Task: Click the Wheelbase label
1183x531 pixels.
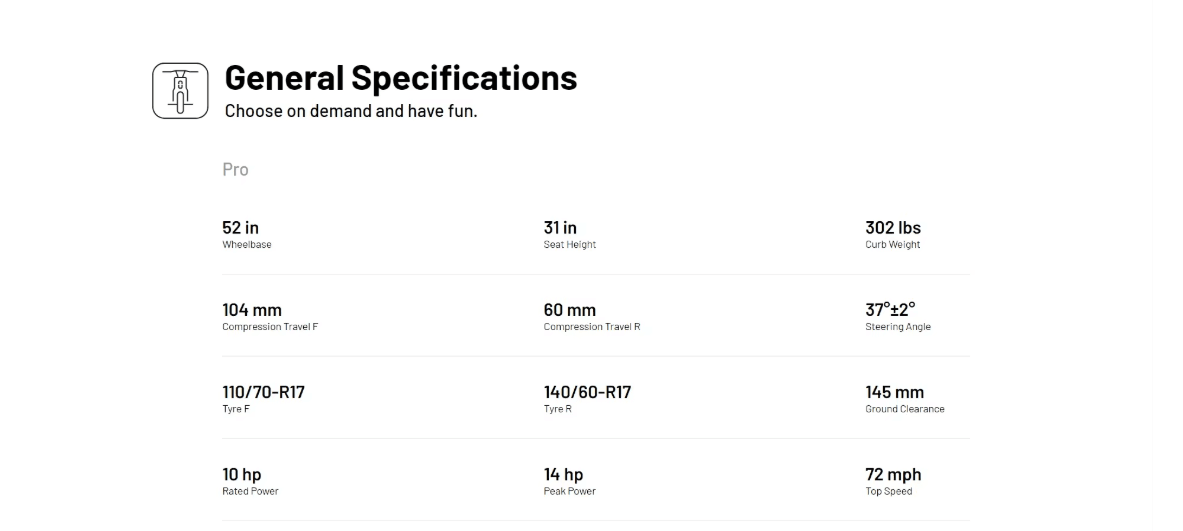Action: point(246,245)
